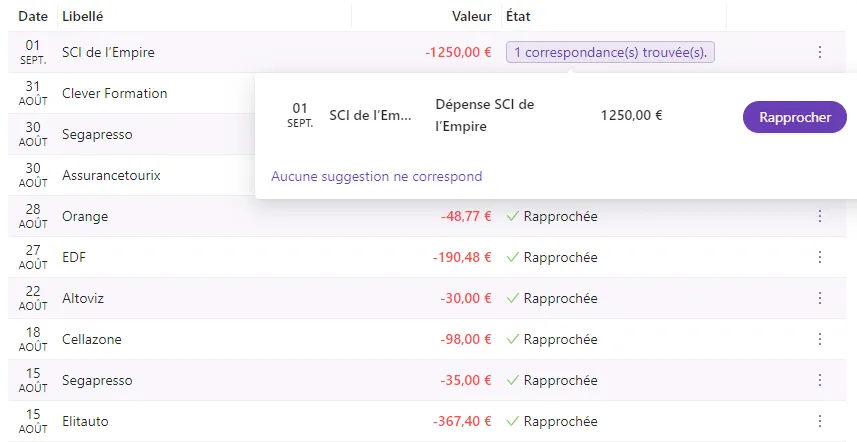Select the Segapresso 30 août transaction

click(131, 134)
